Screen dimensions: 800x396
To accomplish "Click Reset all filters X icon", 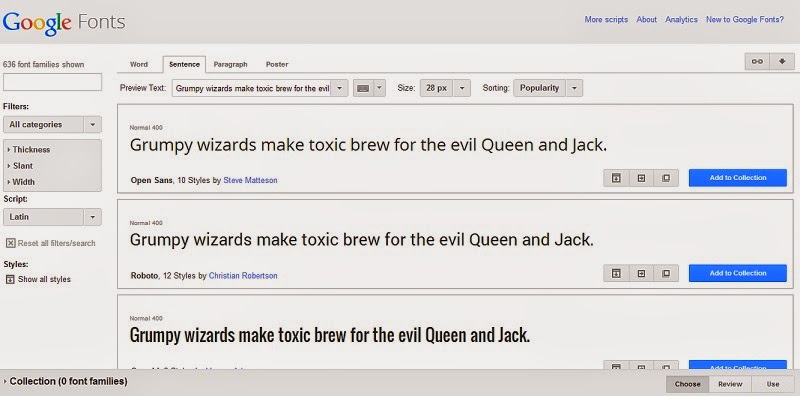I will click(11, 243).
